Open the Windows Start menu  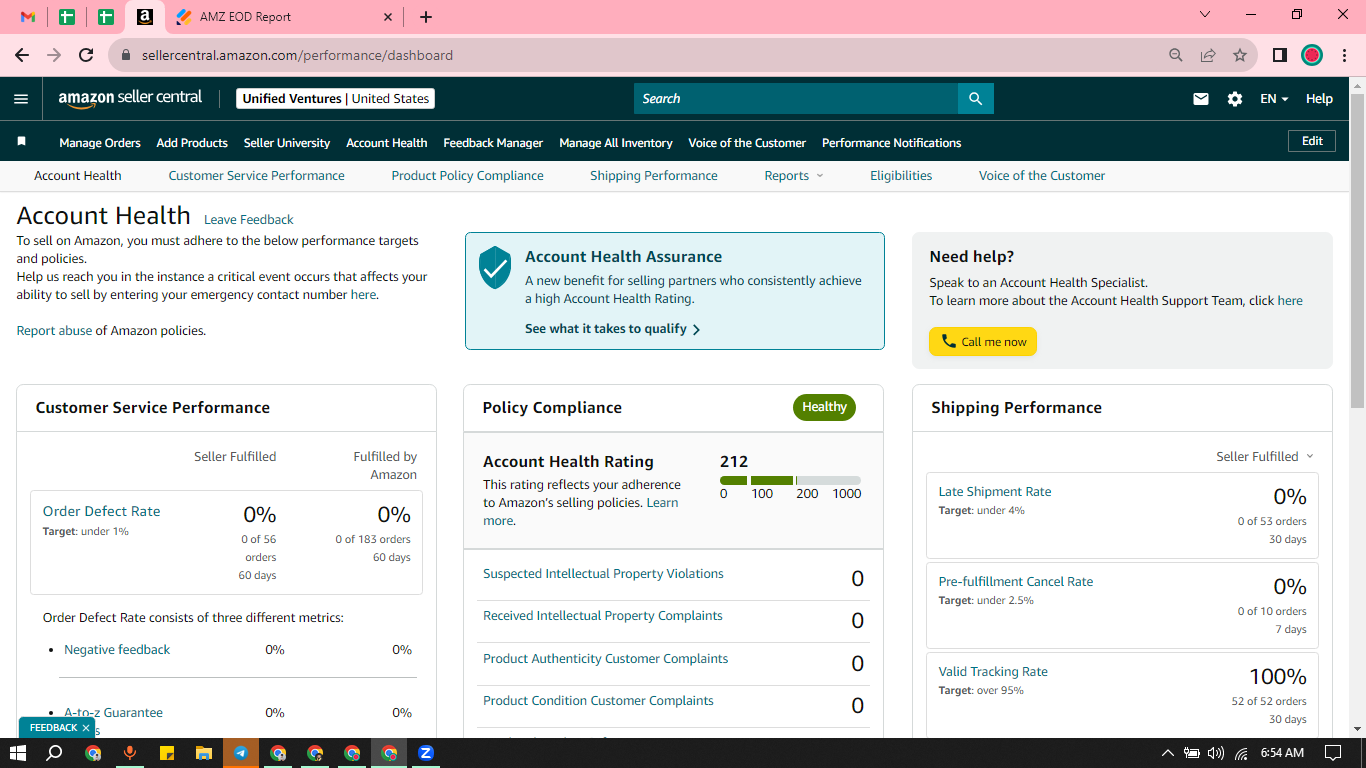[18, 753]
